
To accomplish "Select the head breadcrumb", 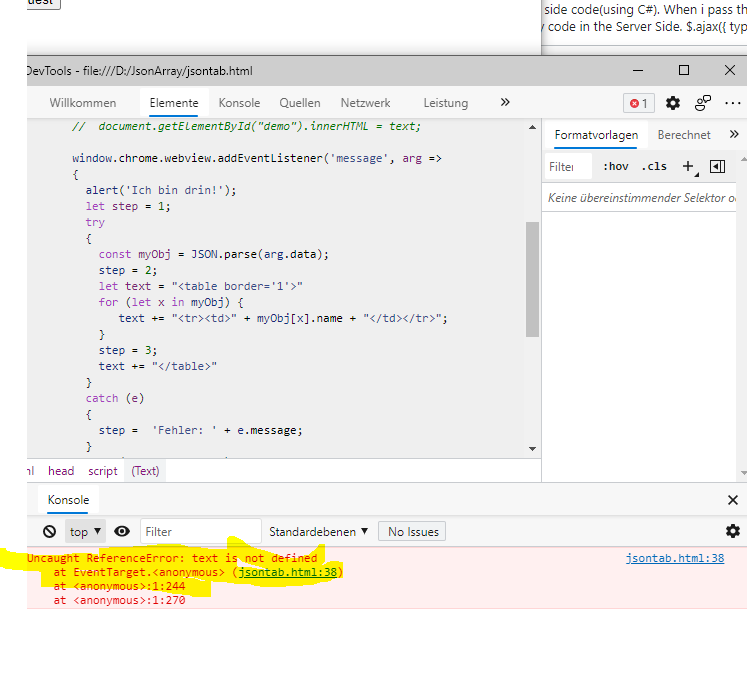I will [x=61, y=471].
